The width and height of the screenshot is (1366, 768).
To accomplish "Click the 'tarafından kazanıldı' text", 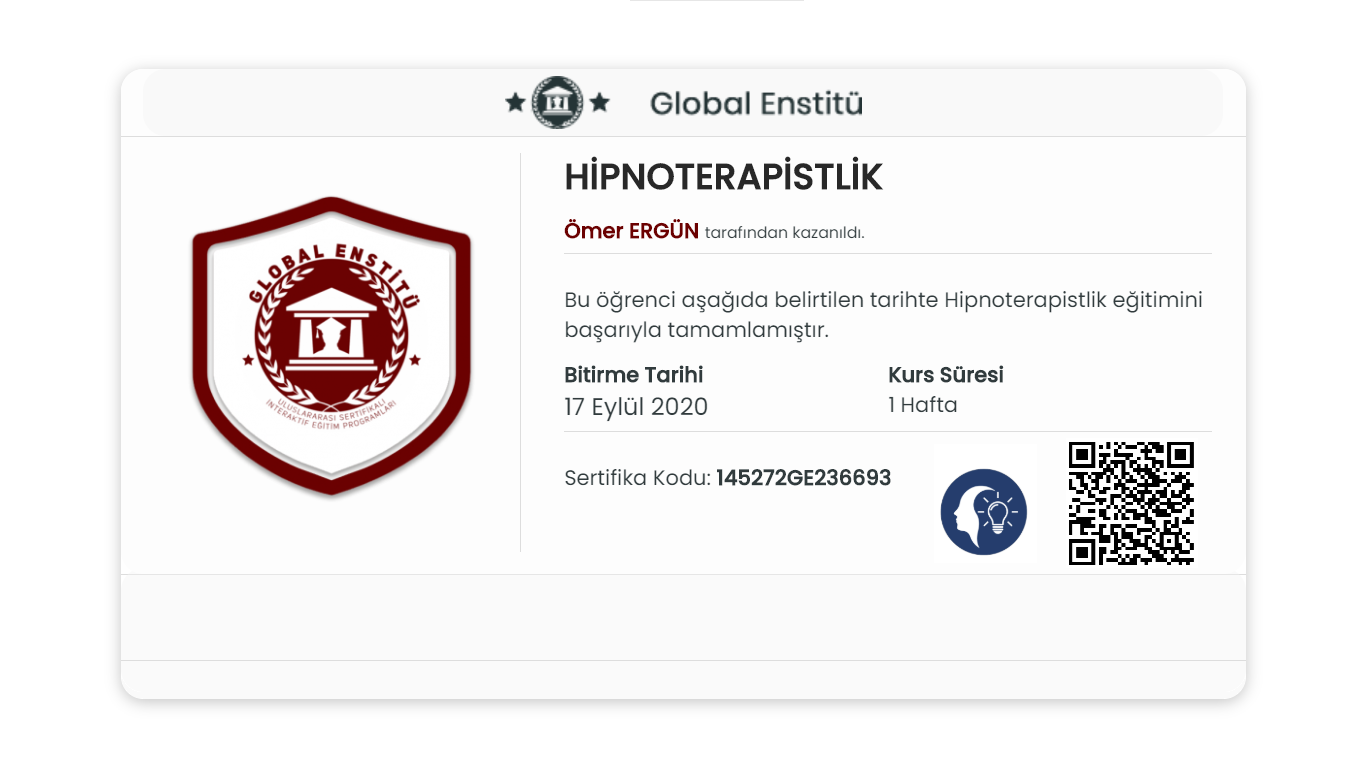I will (x=785, y=233).
